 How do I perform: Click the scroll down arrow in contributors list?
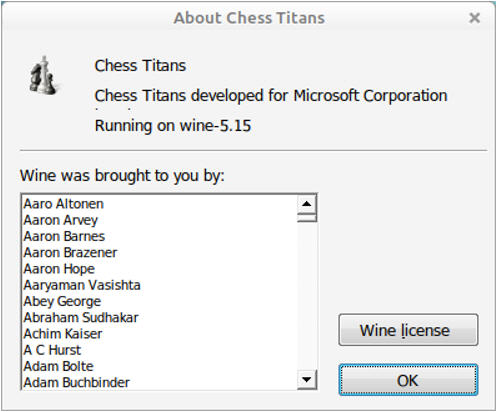click(x=307, y=379)
